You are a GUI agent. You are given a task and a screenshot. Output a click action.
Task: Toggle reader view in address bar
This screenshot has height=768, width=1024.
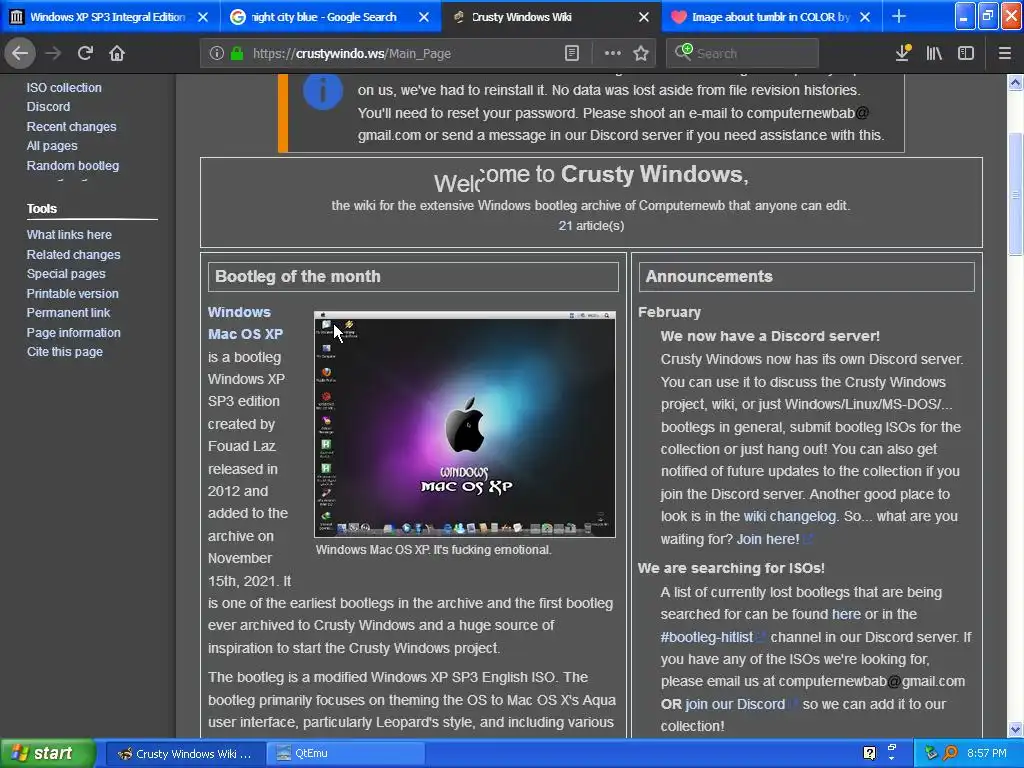pyautogui.click(x=571, y=53)
